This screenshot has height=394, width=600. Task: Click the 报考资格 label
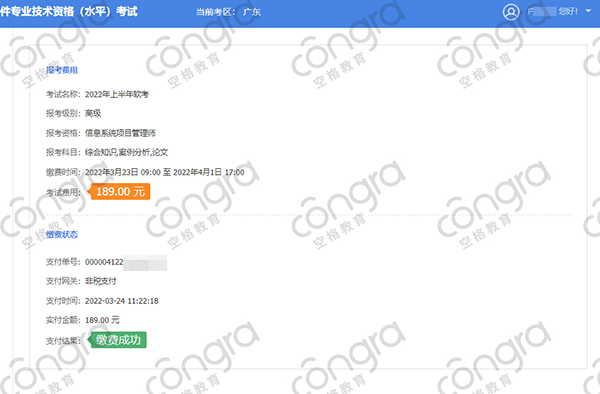63,133
